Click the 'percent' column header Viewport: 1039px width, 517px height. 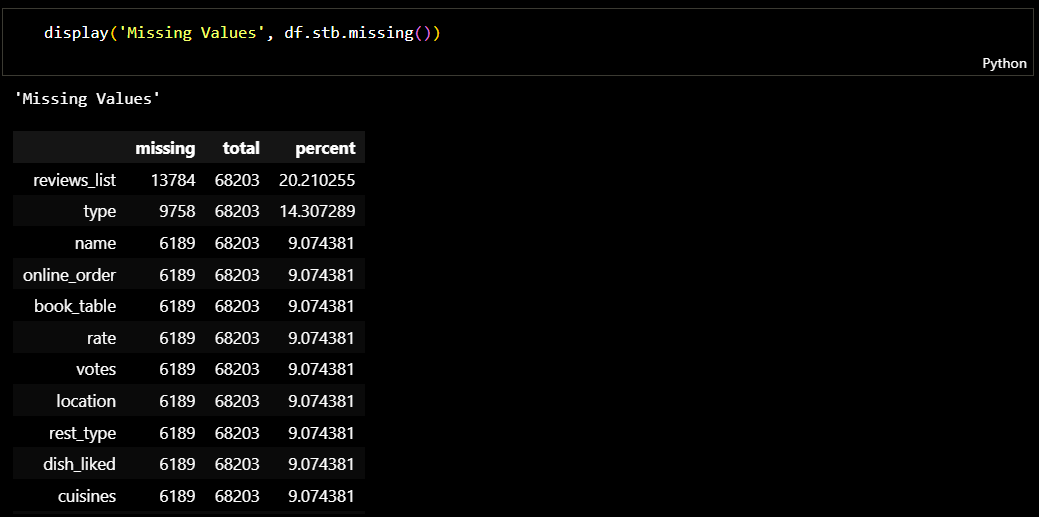click(325, 148)
